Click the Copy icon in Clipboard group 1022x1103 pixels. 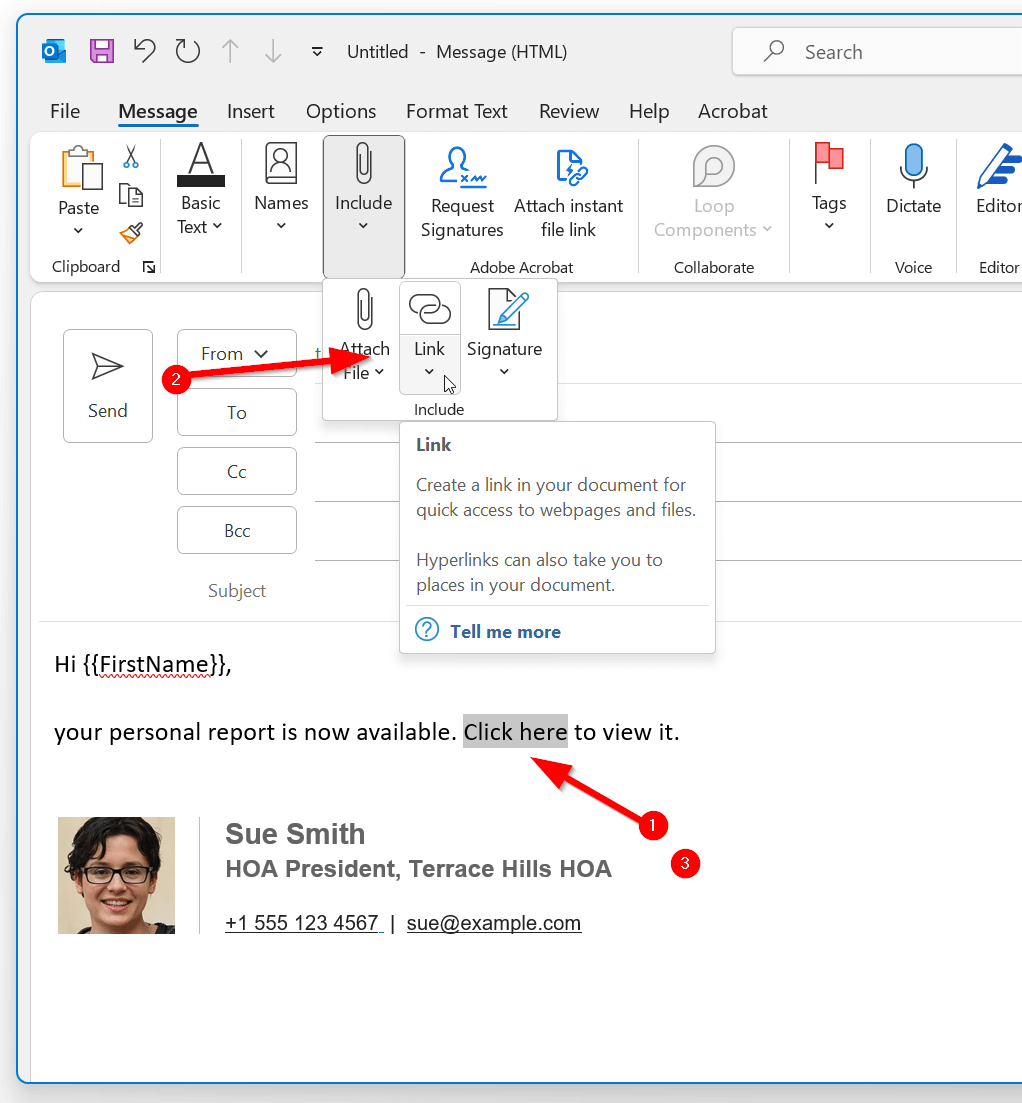(x=131, y=196)
